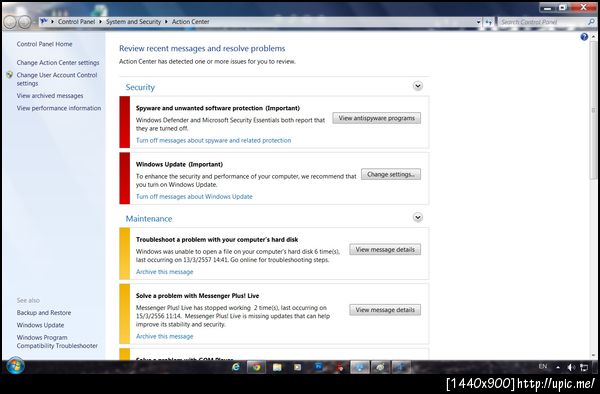Image resolution: width=600 pixels, height=394 pixels.
Task: Launch Internet Explorer from the taskbar
Action: coord(236,367)
